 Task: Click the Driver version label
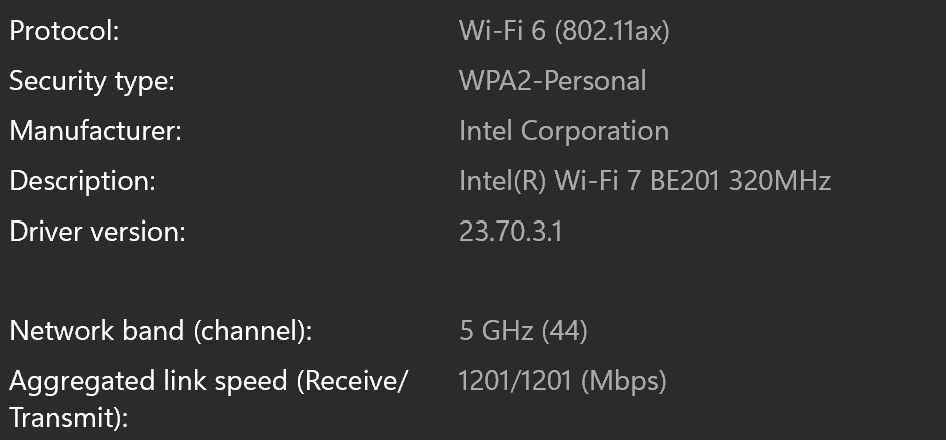click(98, 232)
